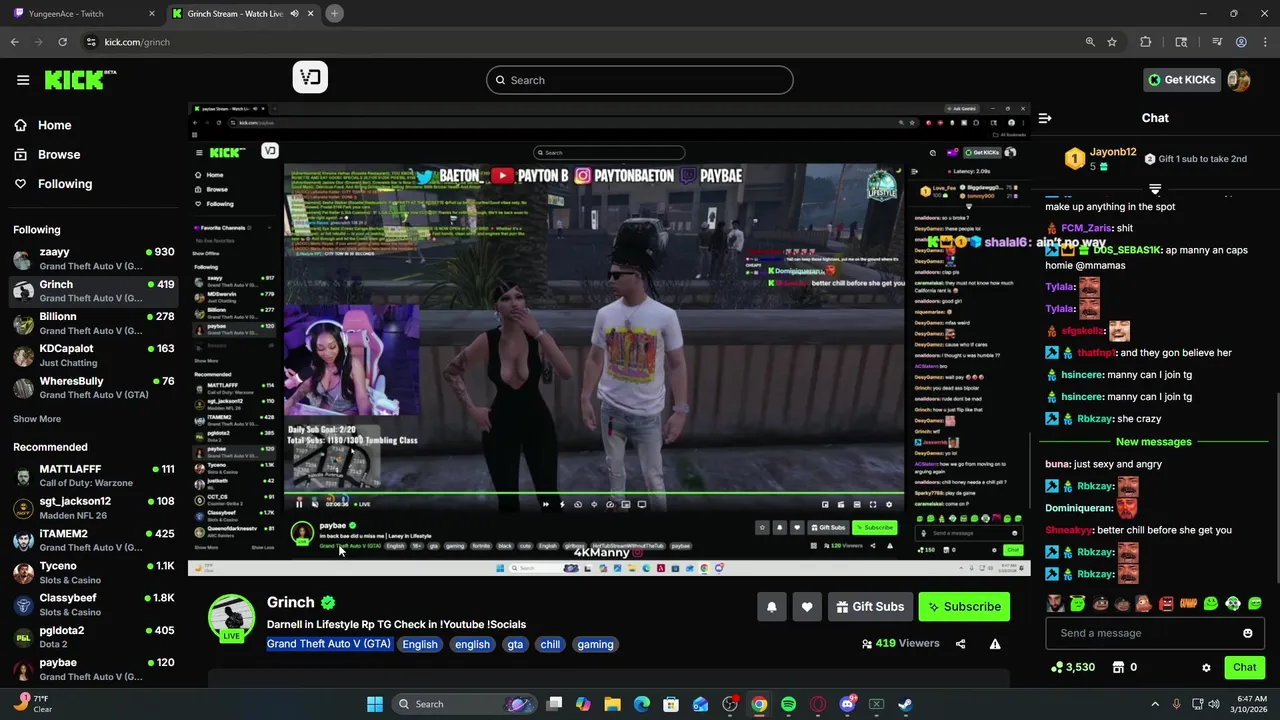1280x720 pixels.
Task: Open the user profile avatar menu
Action: 1239,80
